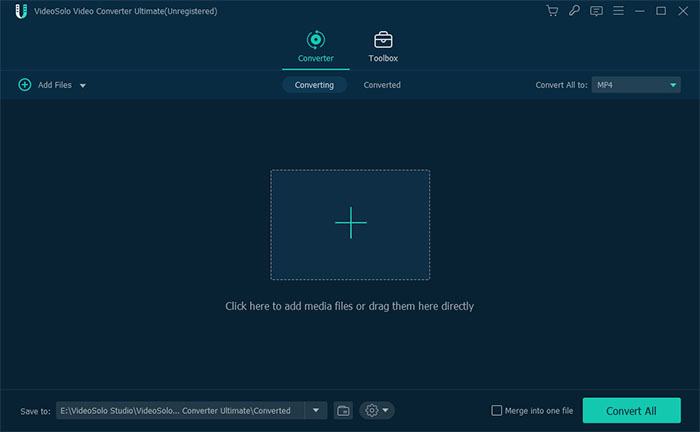This screenshot has height=432, width=700.
Task: Open the output folder icon
Action: (343, 410)
